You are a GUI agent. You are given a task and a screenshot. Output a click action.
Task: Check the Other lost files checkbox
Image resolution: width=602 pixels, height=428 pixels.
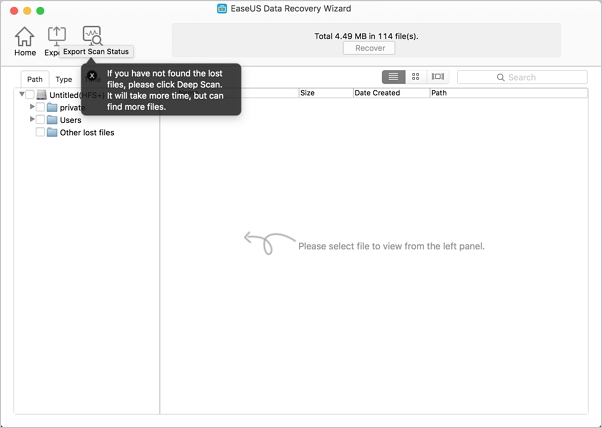(x=40, y=132)
